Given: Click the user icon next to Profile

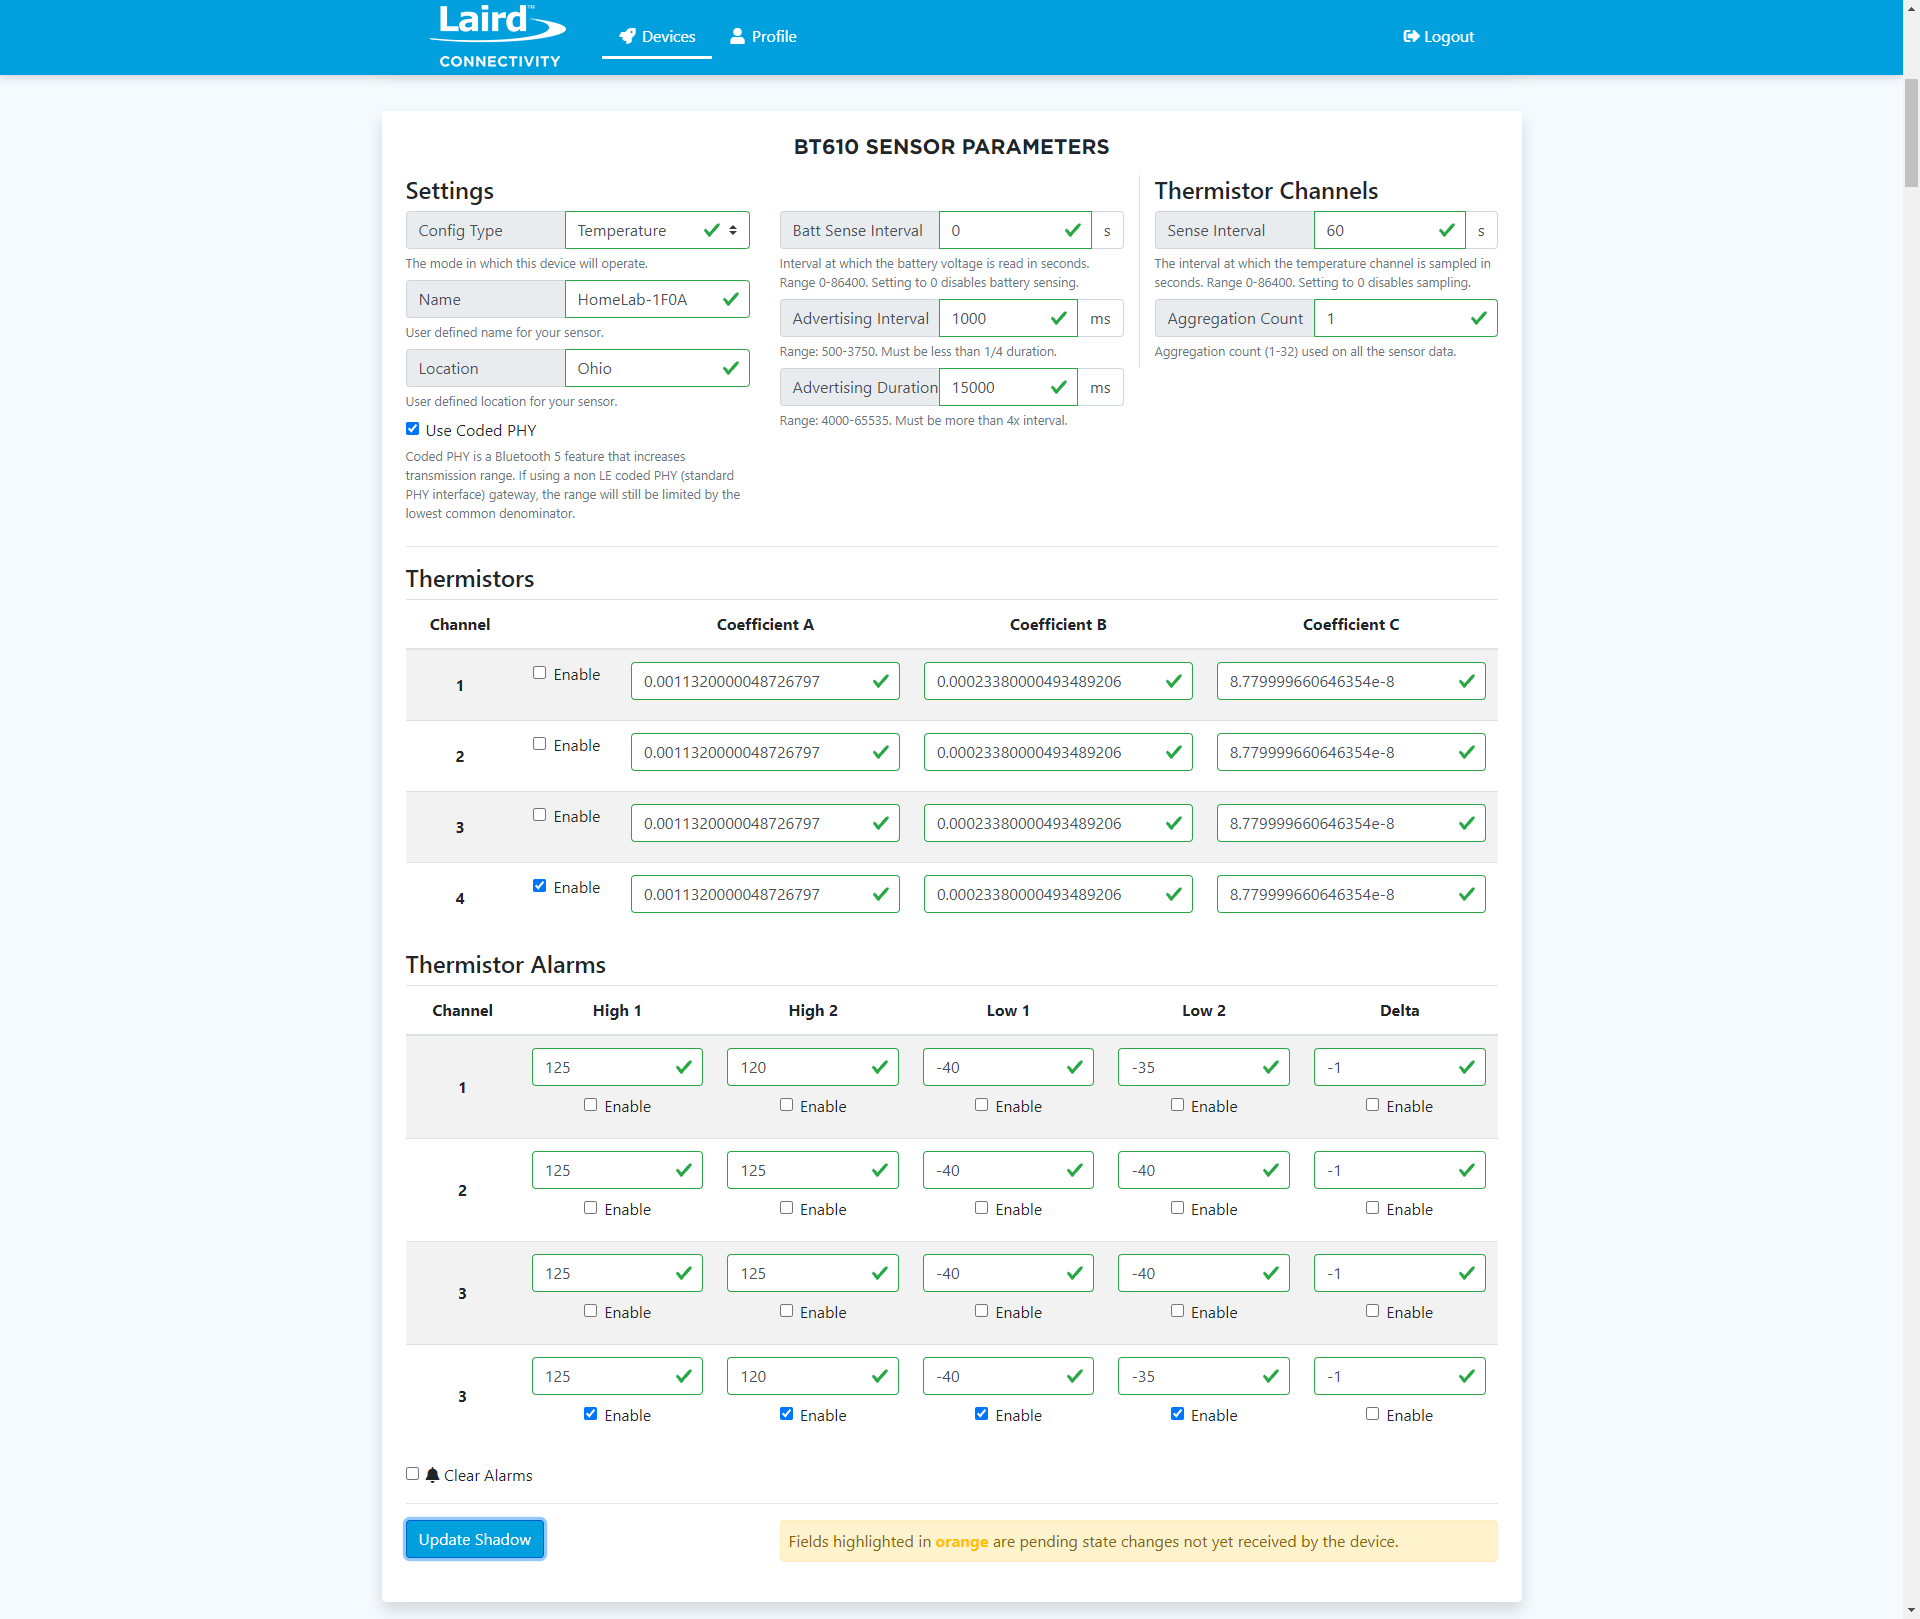Looking at the screenshot, I should click(x=737, y=36).
